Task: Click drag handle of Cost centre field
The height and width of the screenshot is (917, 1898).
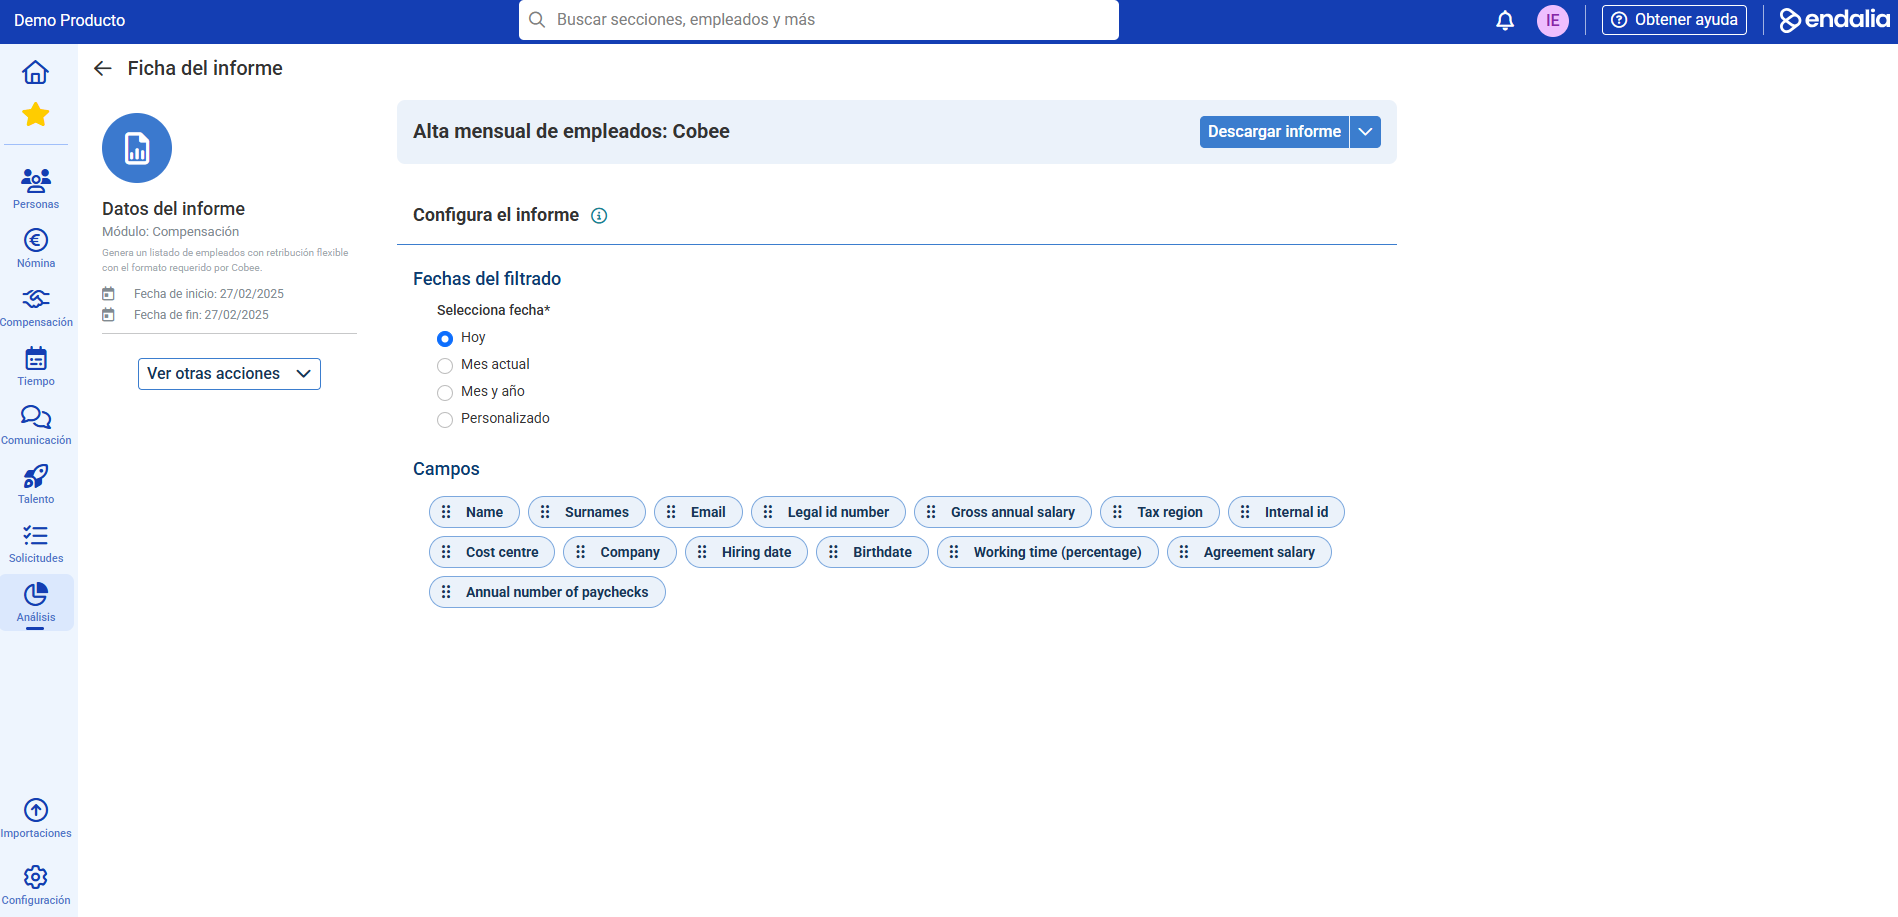Action: click(x=446, y=552)
